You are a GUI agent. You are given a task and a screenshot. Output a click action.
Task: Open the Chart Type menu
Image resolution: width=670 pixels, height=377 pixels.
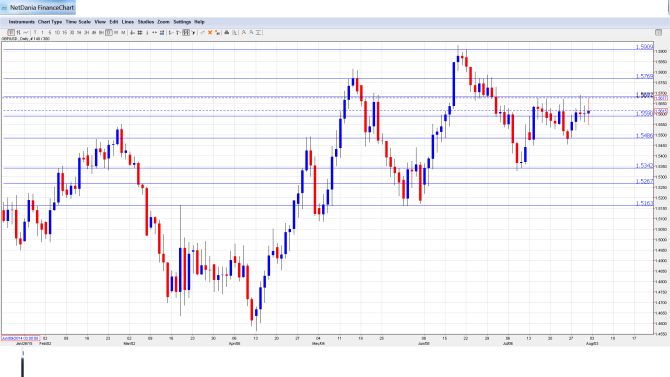coord(50,22)
